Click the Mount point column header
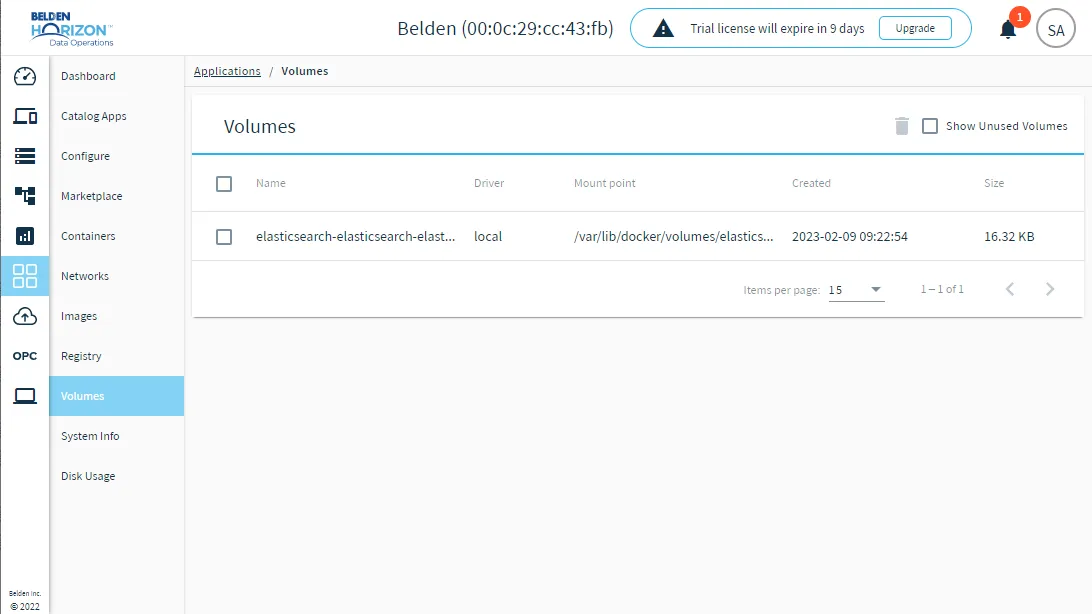The image size is (1092, 614). click(604, 183)
